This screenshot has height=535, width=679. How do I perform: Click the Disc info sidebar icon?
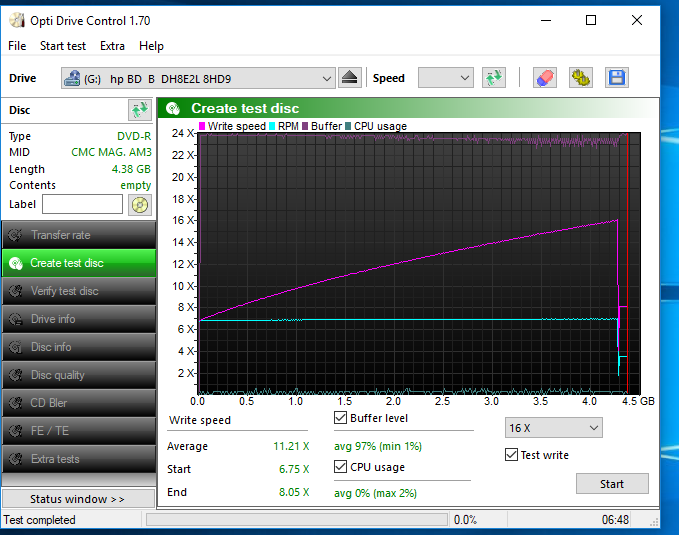[x=16, y=347]
